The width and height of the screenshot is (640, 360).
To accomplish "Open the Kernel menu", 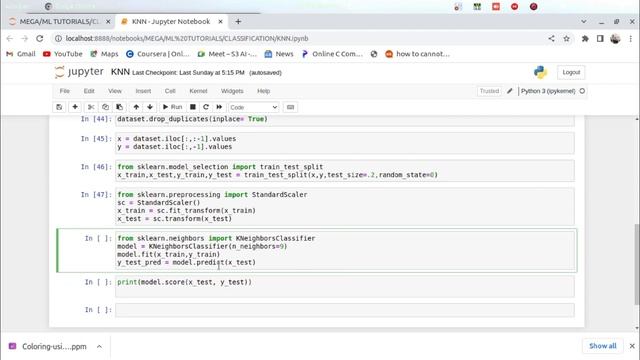I will 198,91.
